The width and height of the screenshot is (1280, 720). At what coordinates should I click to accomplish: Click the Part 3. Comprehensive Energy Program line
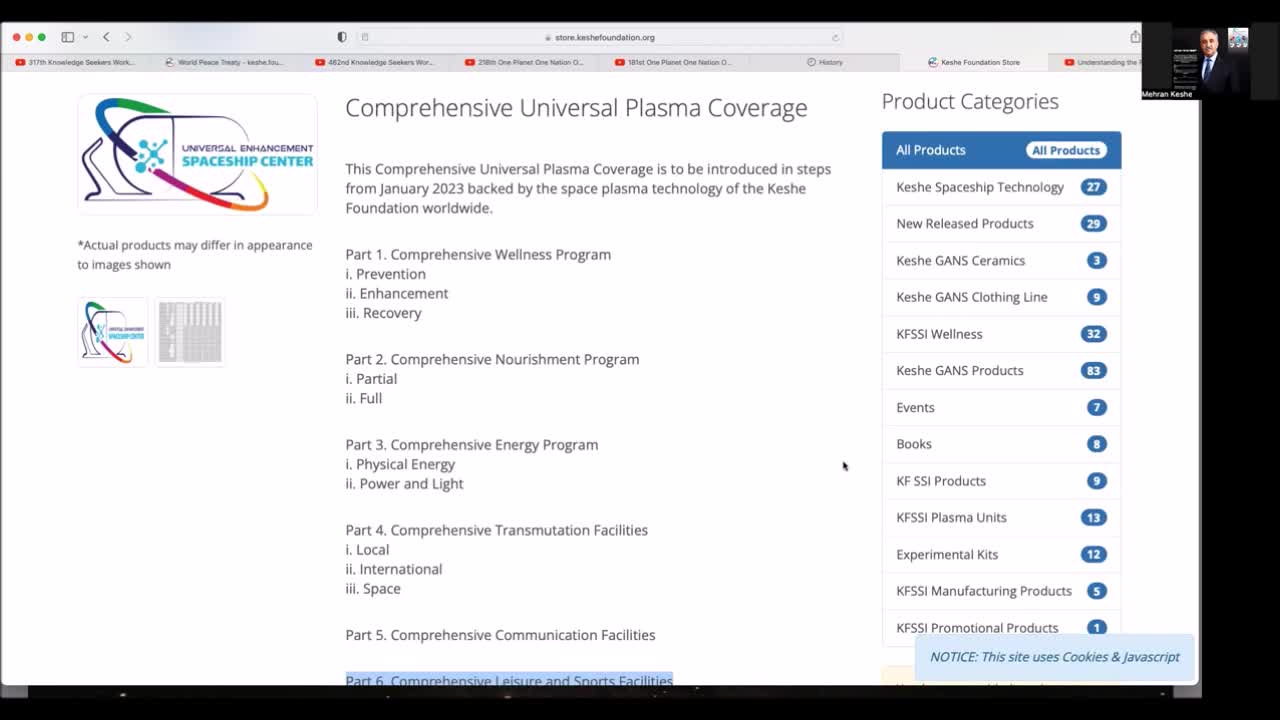[472, 445]
